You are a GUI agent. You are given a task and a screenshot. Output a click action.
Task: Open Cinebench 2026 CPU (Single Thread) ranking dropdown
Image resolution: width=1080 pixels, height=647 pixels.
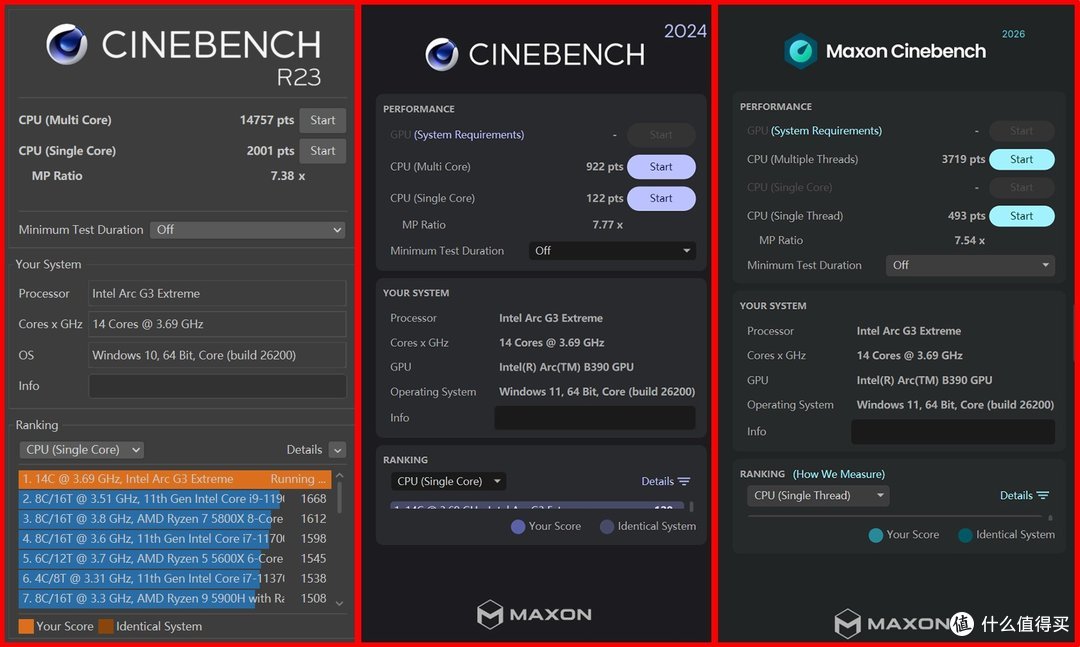tap(818, 495)
